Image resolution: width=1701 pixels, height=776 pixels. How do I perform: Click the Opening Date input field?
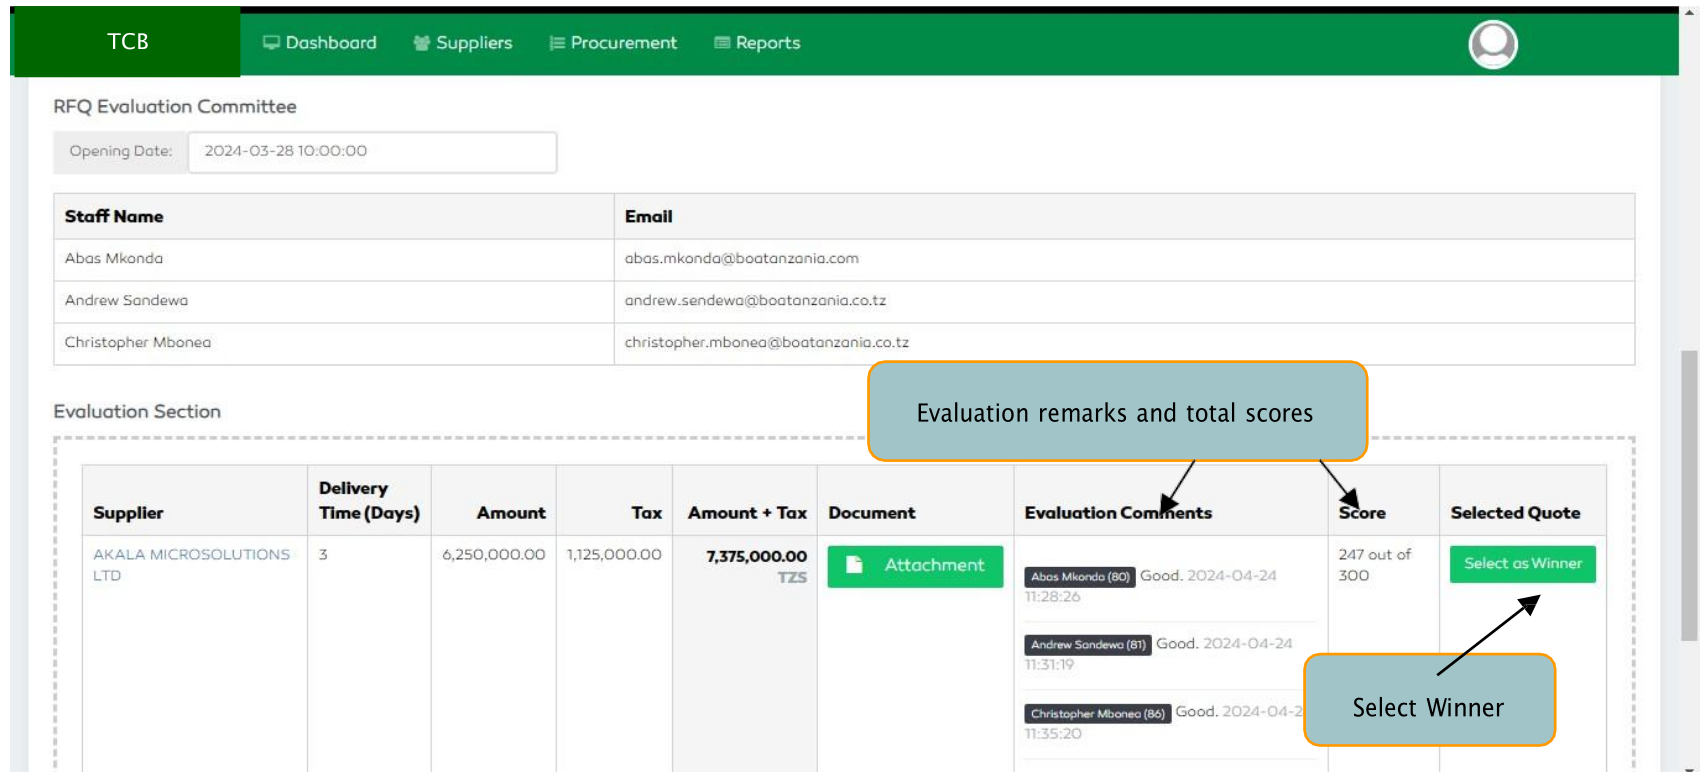coord(371,151)
